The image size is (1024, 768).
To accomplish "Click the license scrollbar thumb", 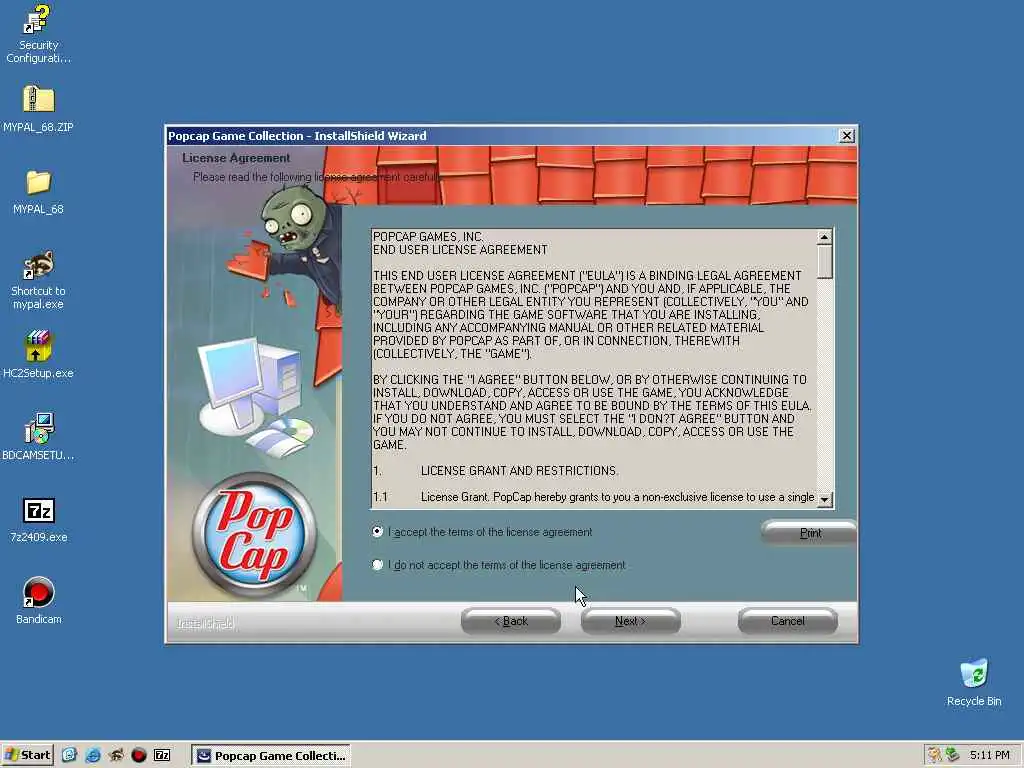I will click(825, 262).
